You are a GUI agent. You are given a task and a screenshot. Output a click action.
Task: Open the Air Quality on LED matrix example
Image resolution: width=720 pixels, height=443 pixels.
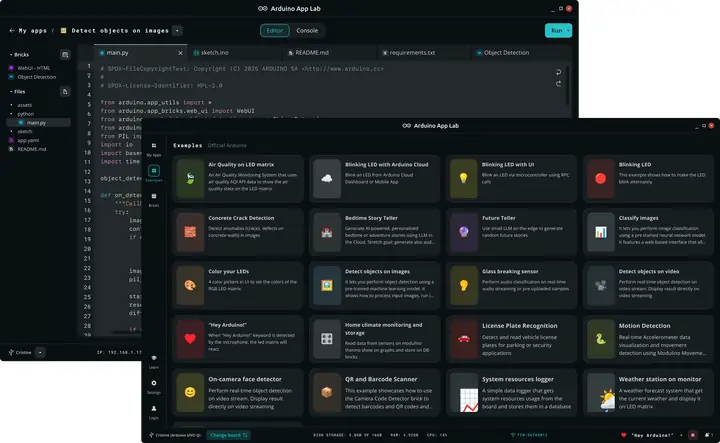tap(238, 179)
